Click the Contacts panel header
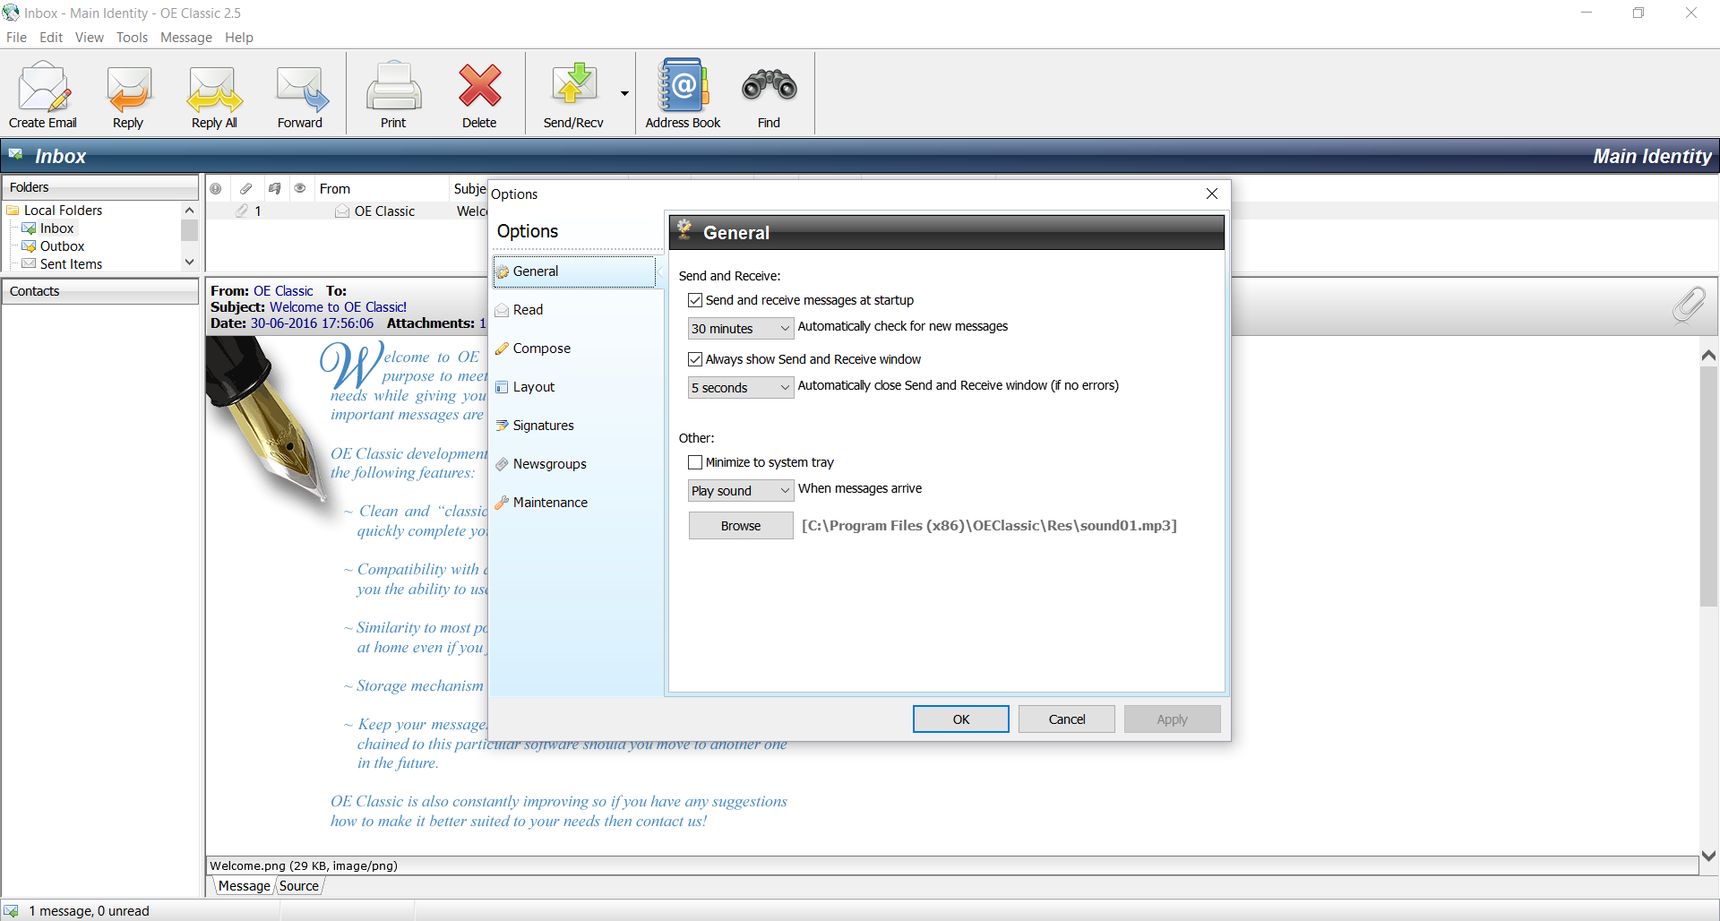 (100, 291)
